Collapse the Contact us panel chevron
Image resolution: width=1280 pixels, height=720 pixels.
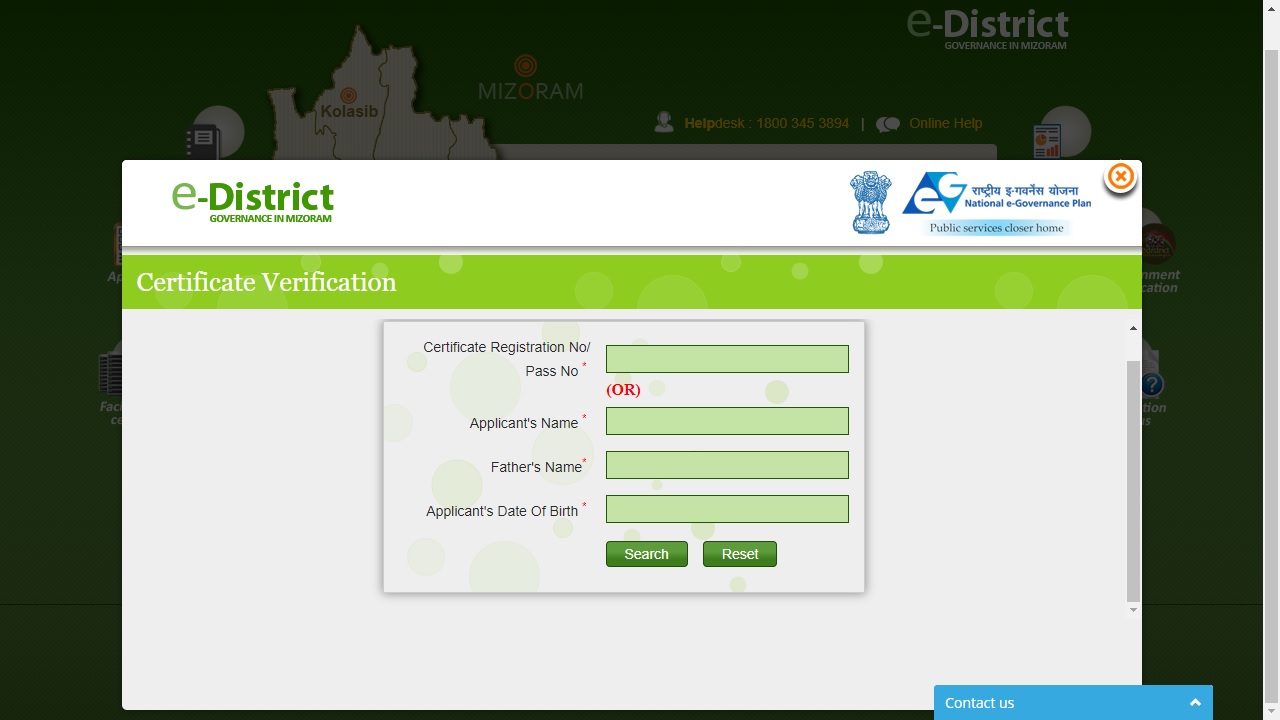tap(1195, 703)
